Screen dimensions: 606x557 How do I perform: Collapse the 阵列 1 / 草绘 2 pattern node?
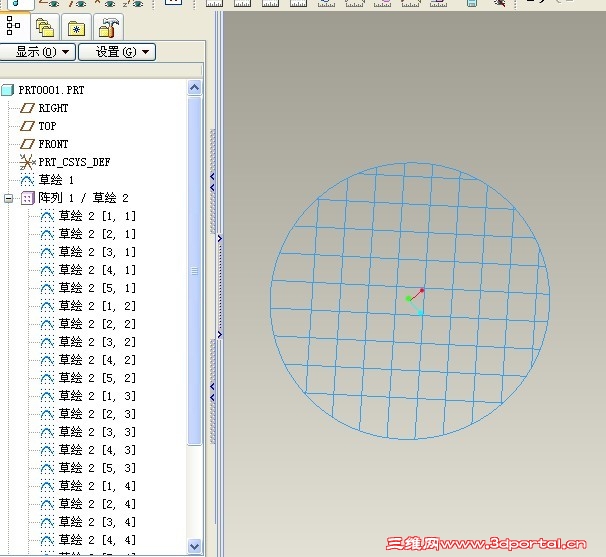click(8, 199)
